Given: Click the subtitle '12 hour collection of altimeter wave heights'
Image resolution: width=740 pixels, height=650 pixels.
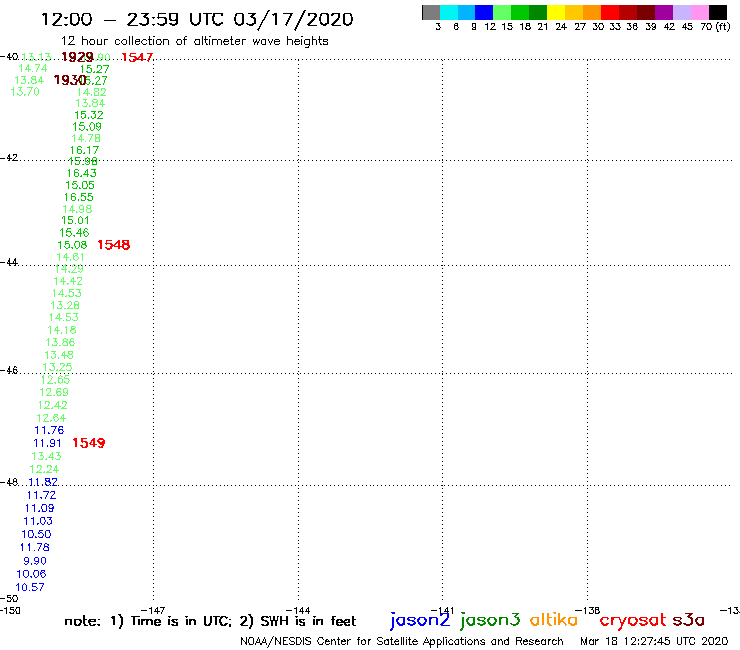Looking at the screenshot, I should tap(194, 42).
